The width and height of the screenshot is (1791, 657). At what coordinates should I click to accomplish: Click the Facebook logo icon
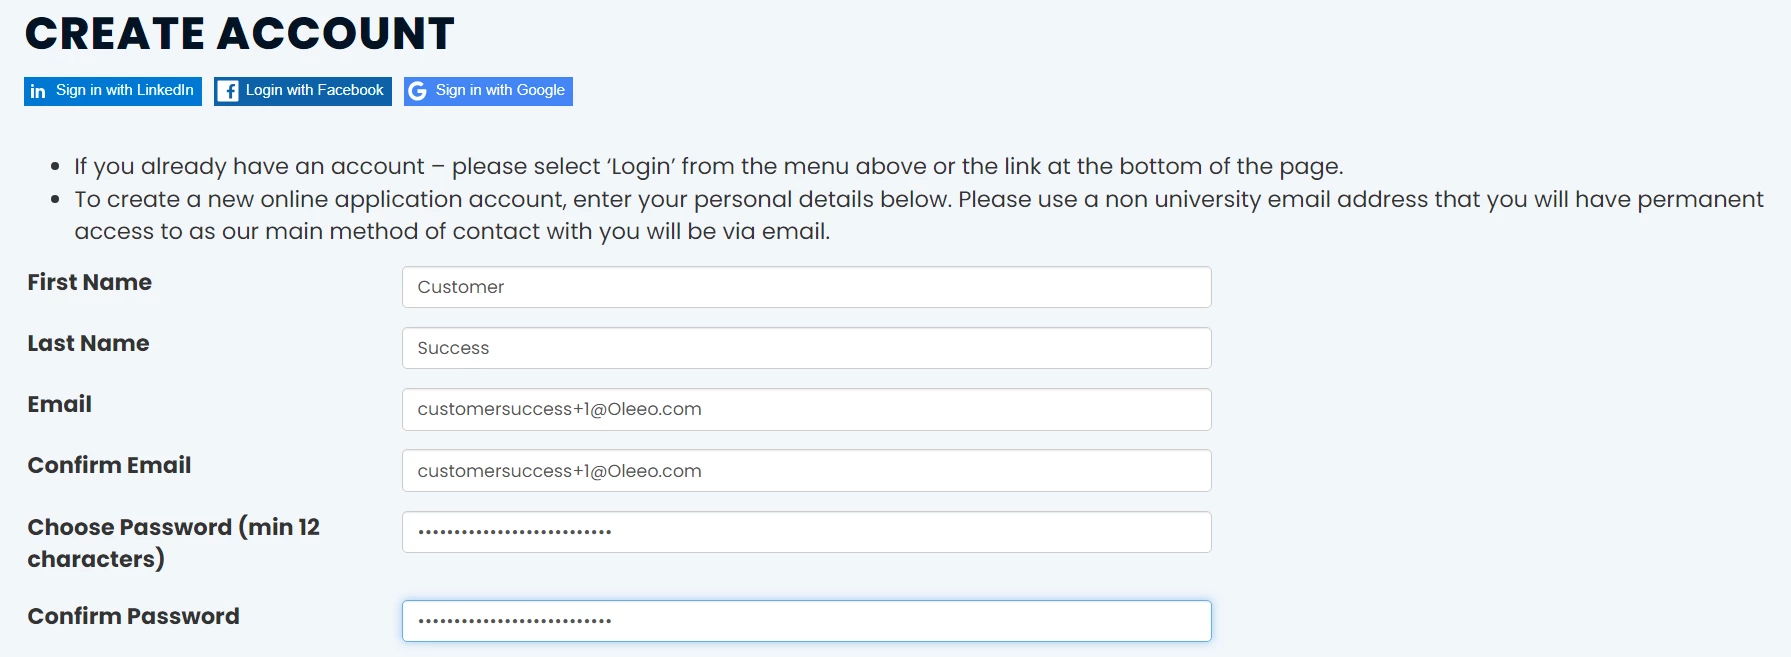point(228,91)
